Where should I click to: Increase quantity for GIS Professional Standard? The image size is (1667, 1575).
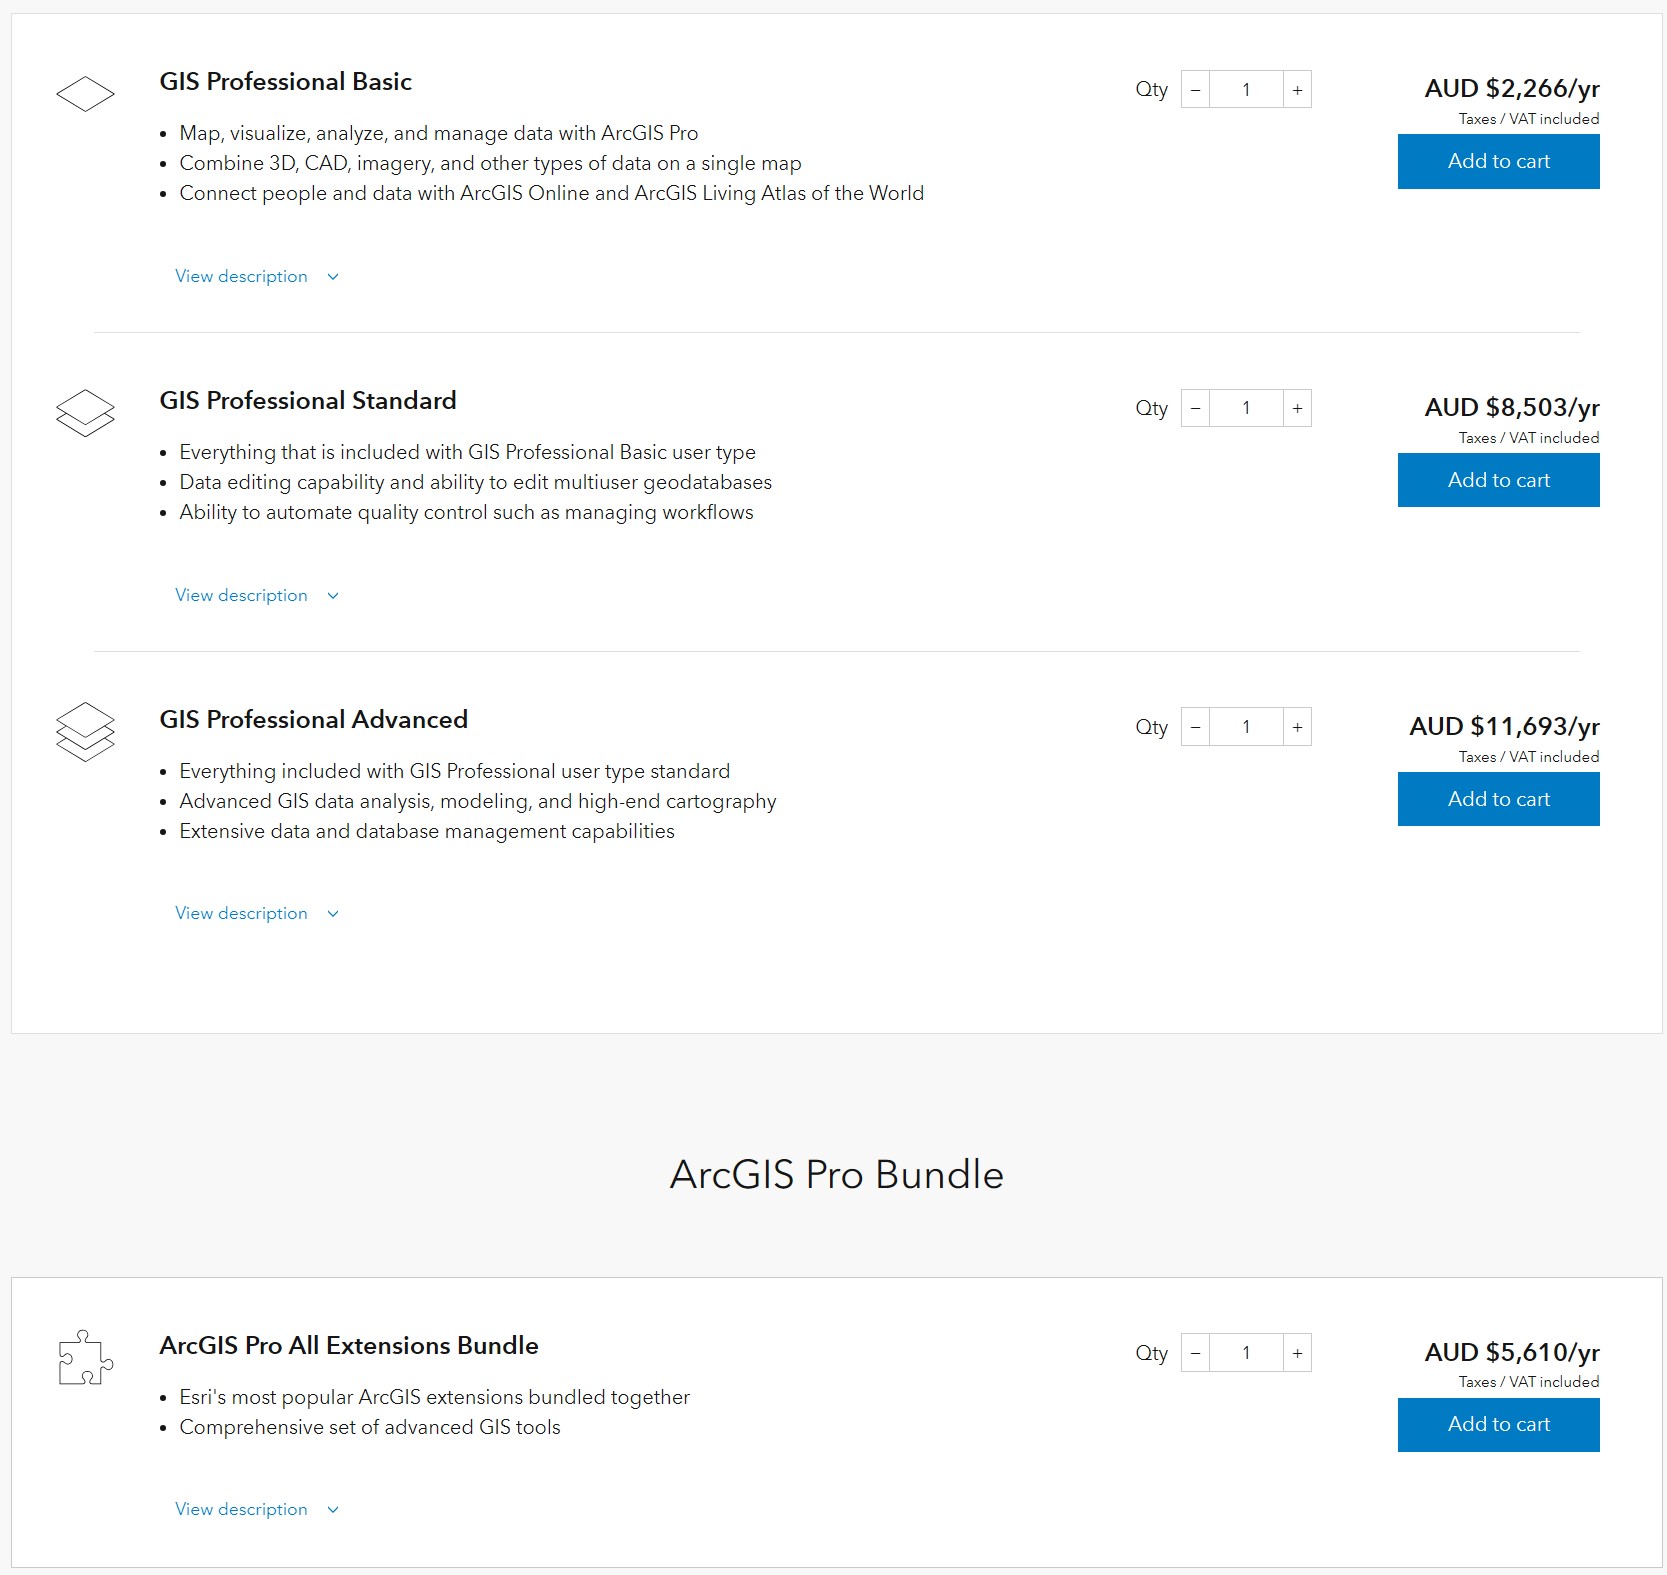click(x=1297, y=408)
